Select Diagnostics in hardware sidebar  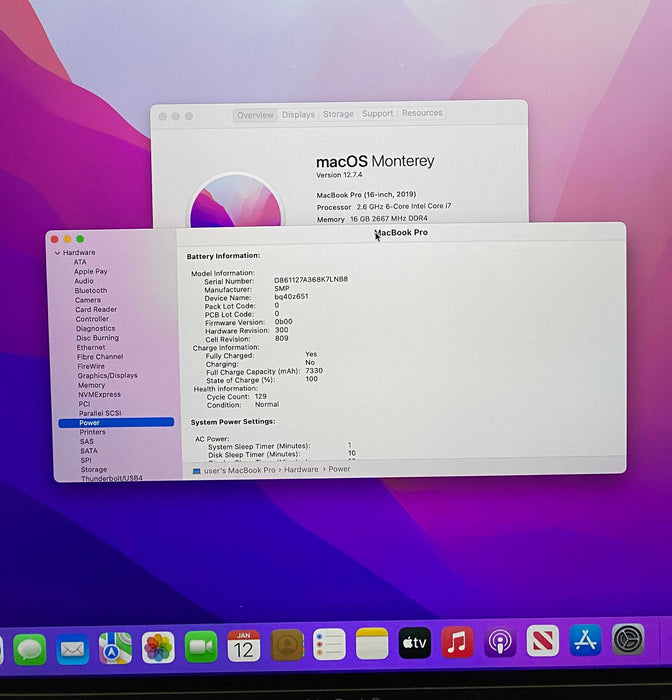96,328
